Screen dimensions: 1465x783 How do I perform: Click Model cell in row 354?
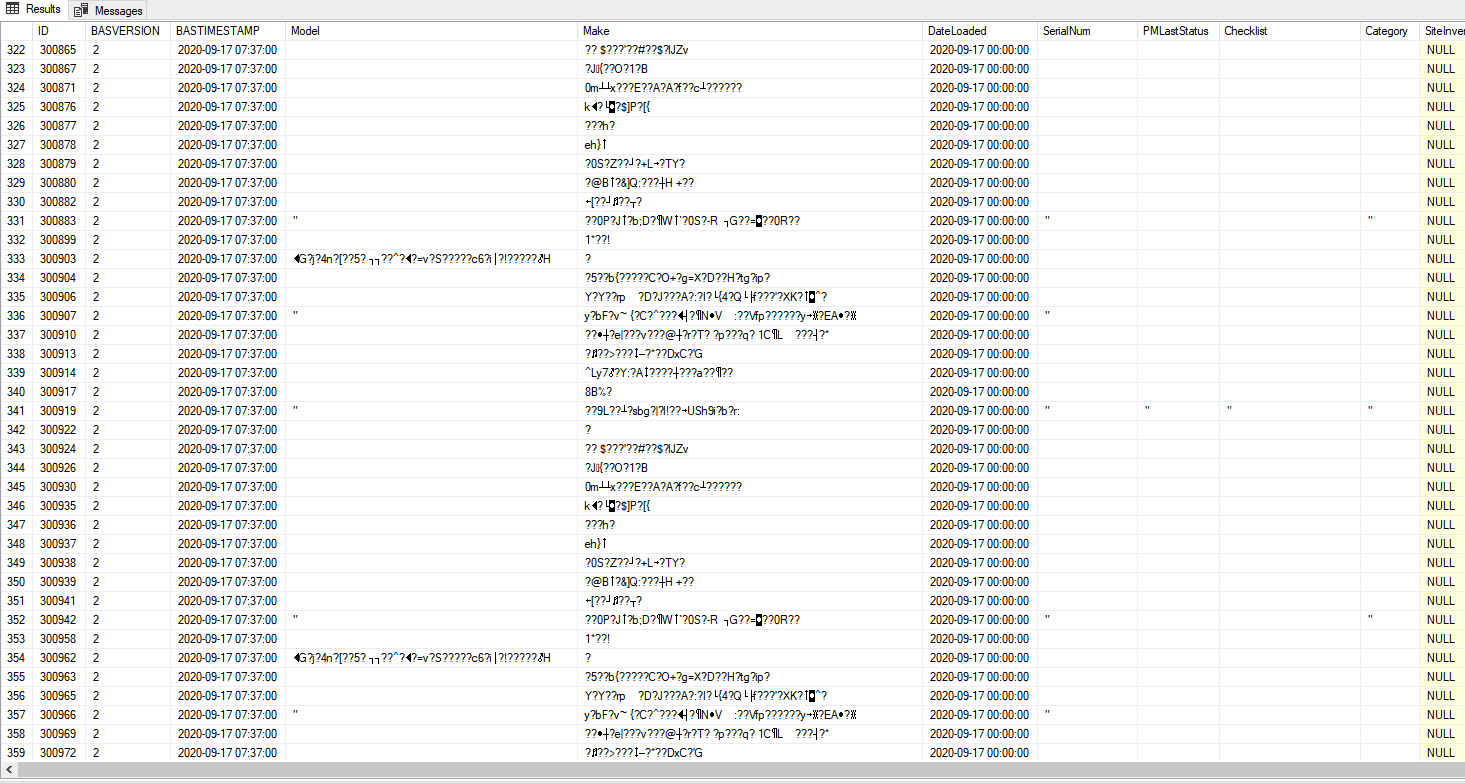coord(432,658)
